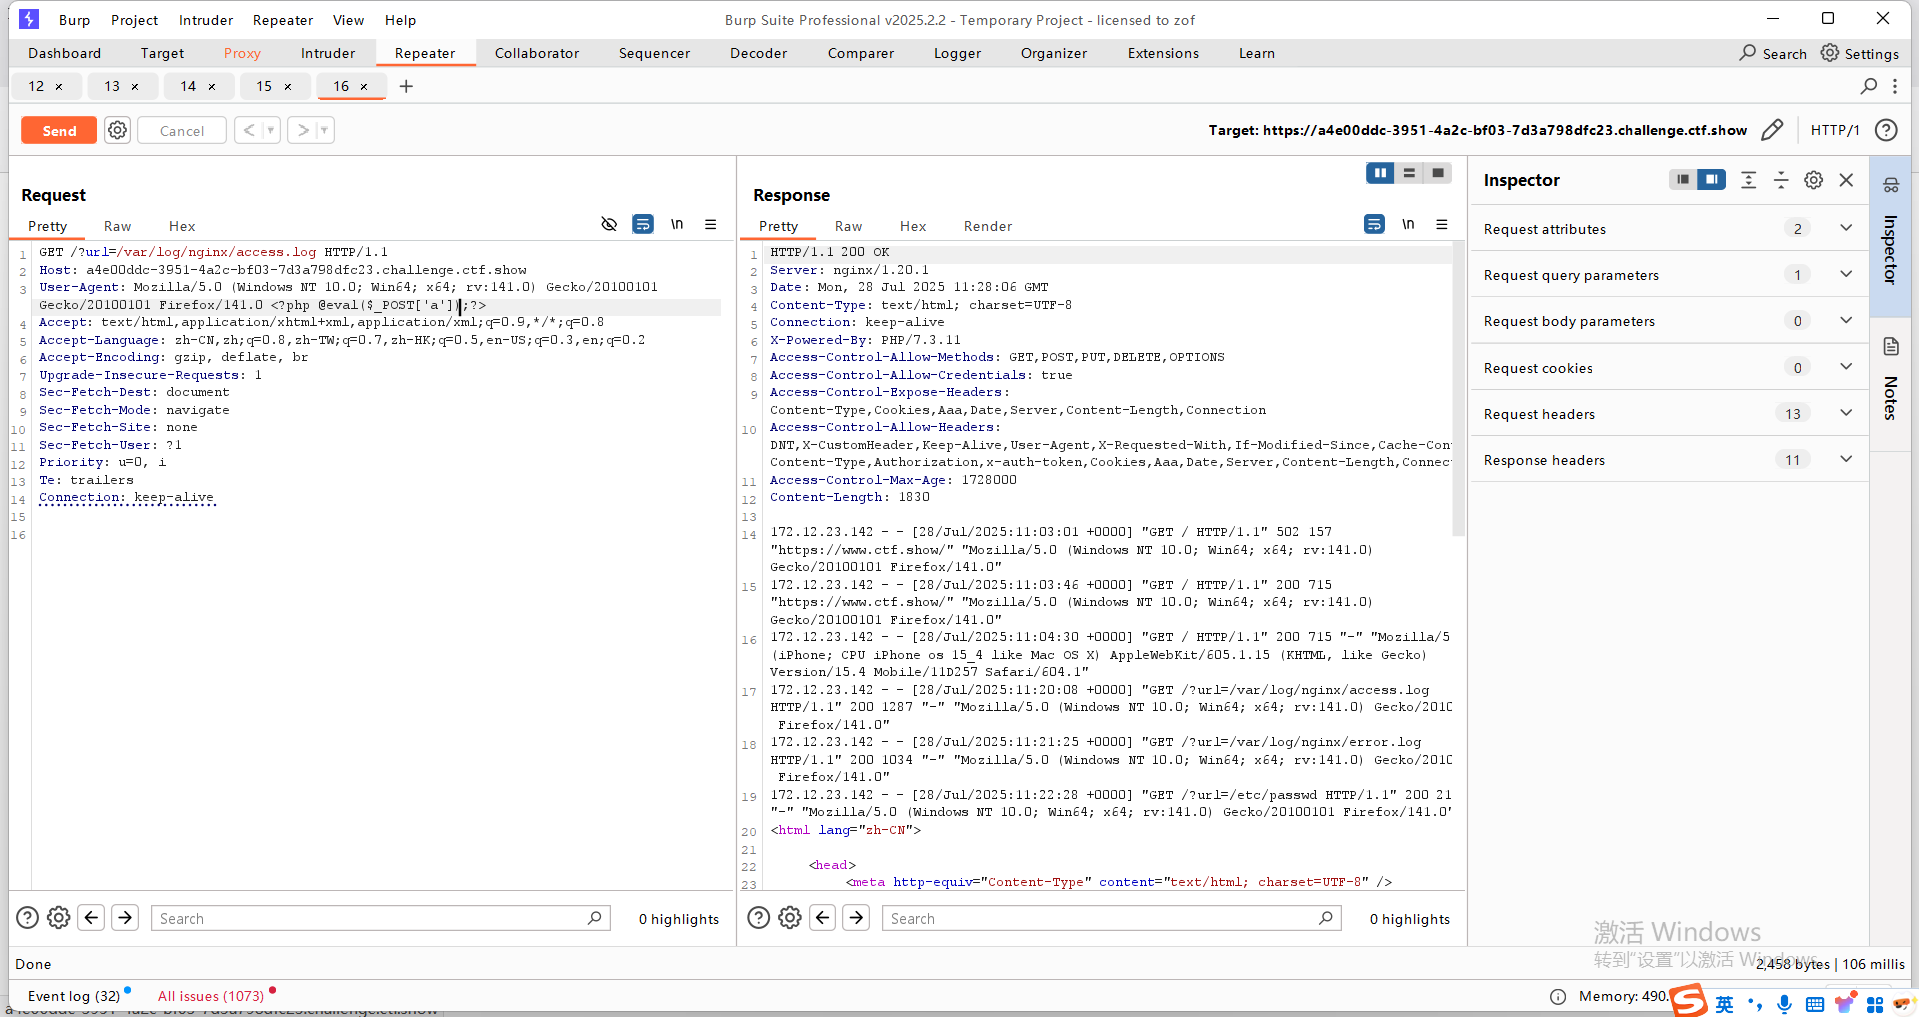
Task: Open the Inspector side tab
Action: (x=1890, y=236)
